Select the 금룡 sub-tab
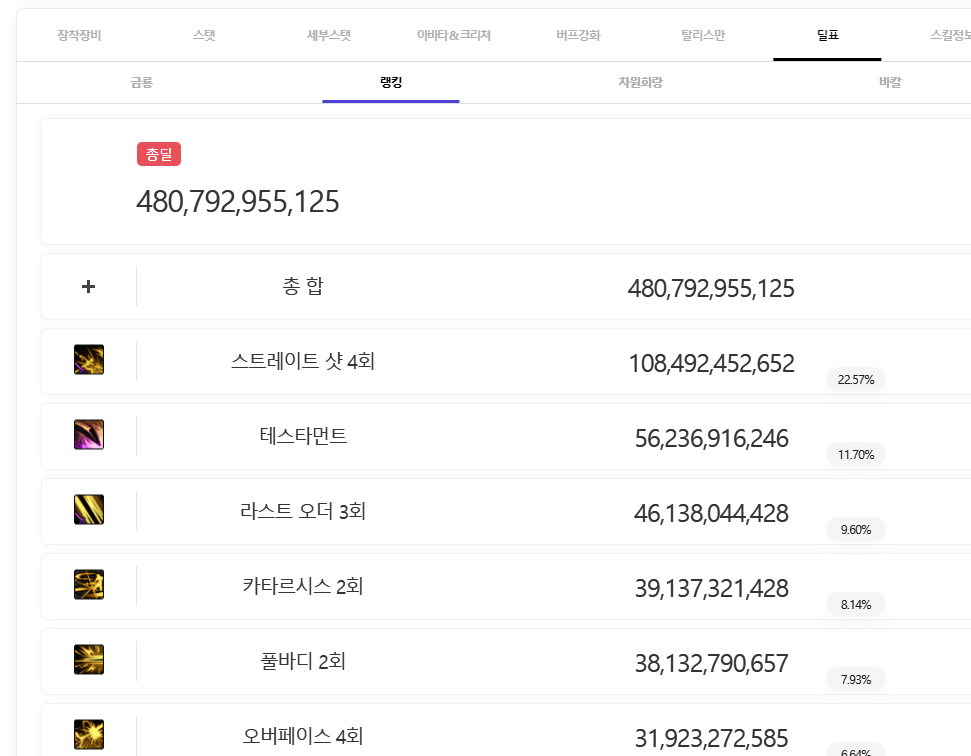The image size is (971, 756). tap(141, 83)
